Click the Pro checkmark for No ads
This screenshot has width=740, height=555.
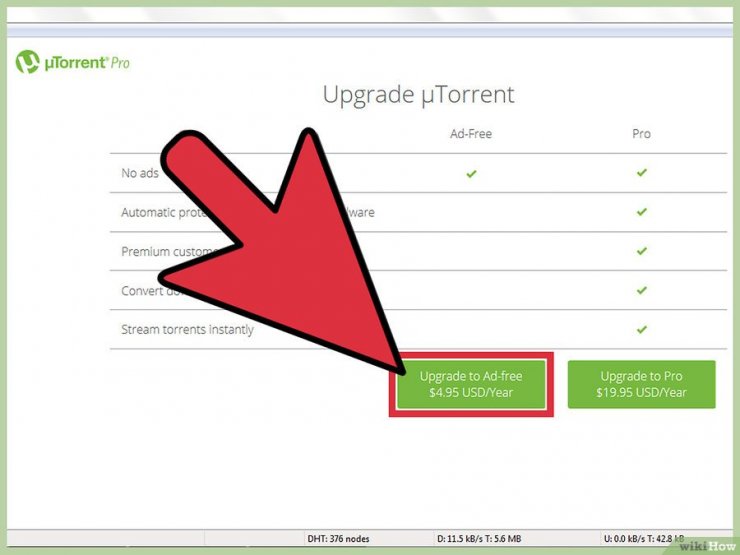641,173
